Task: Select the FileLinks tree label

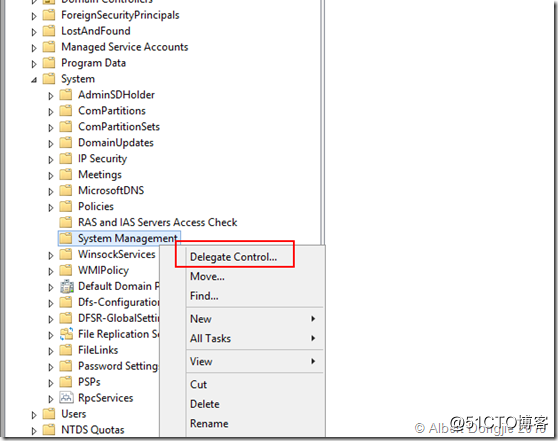Action: [98, 350]
